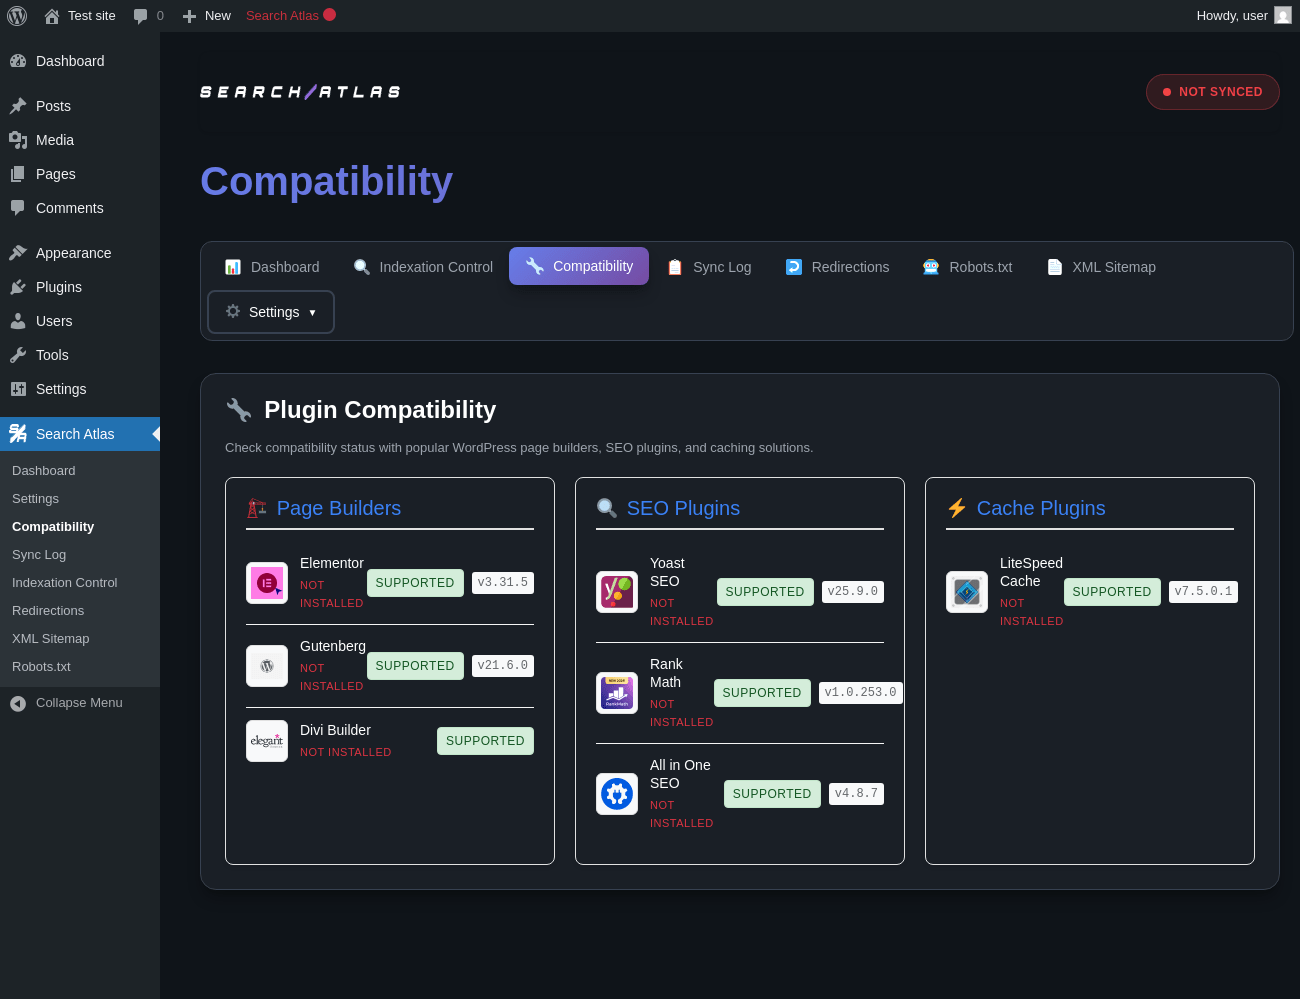Click Rank Math's SUPPORTED badge

[762, 693]
